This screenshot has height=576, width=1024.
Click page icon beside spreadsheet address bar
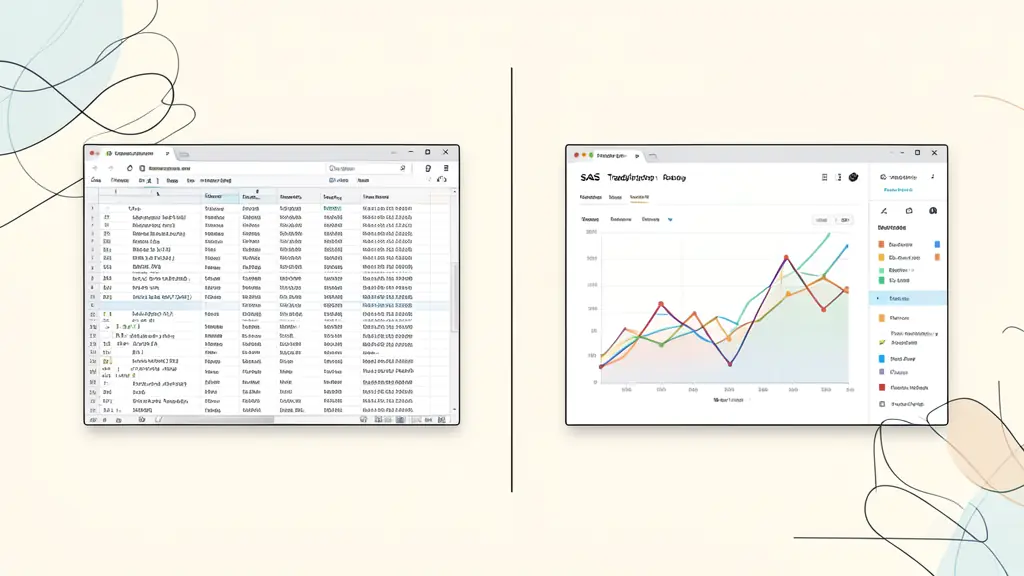142,168
